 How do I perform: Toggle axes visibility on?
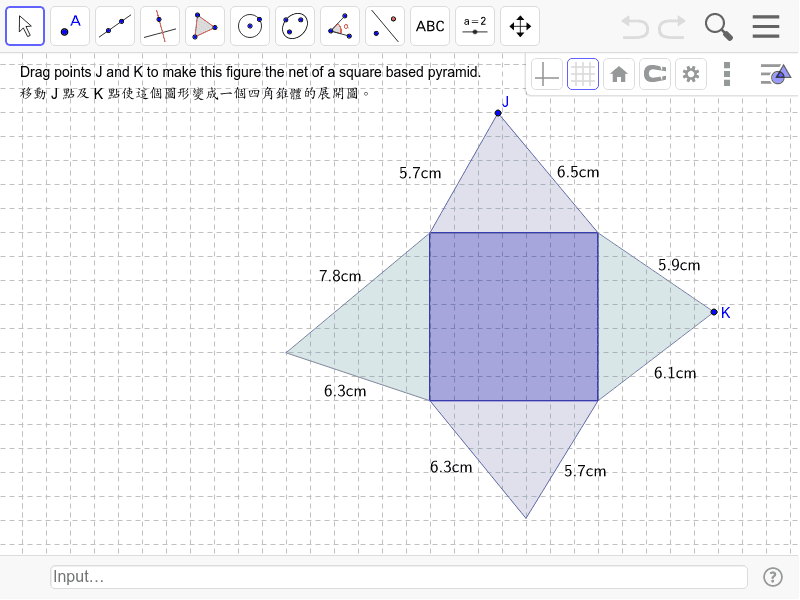[x=546, y=73]
